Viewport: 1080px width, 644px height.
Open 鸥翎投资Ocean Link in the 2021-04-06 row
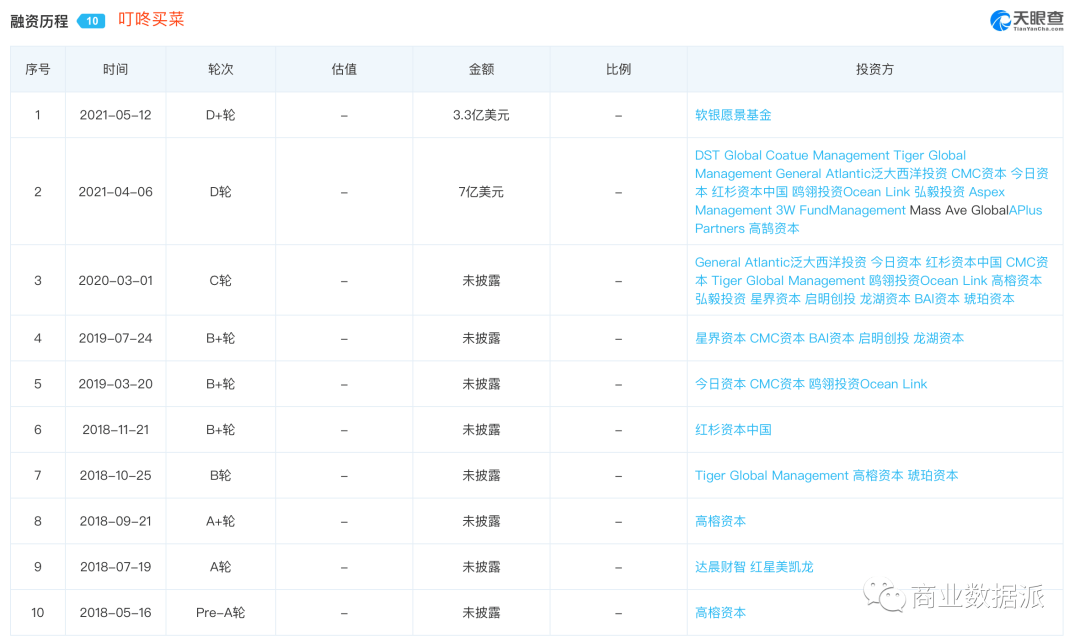coord(851,192)
